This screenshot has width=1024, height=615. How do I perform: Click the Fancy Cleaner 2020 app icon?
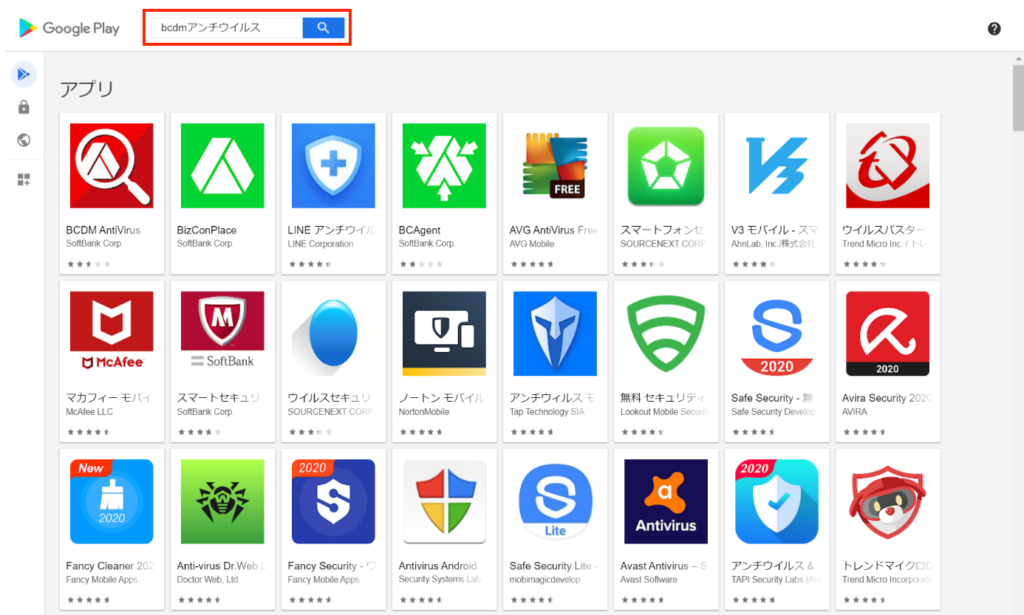click(111, 501)
